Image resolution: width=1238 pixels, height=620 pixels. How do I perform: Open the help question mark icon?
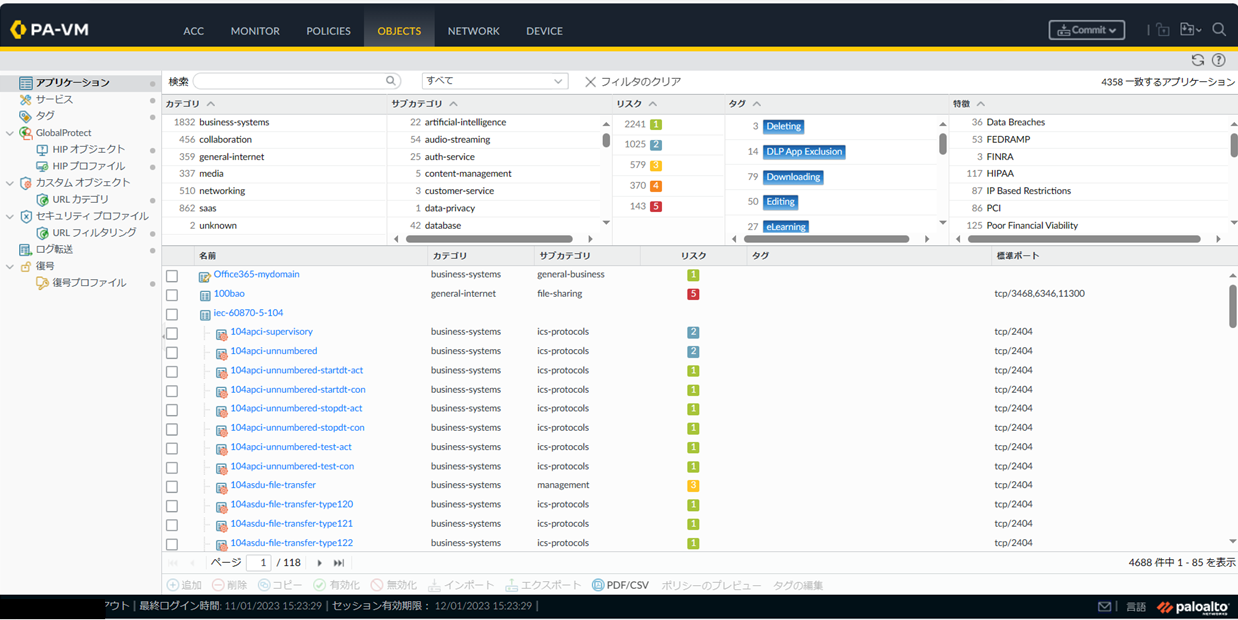pyautogui.click(x=1218, y=60)
